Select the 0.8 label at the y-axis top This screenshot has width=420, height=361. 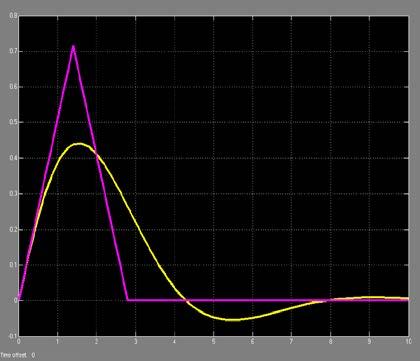coord(13,16)
